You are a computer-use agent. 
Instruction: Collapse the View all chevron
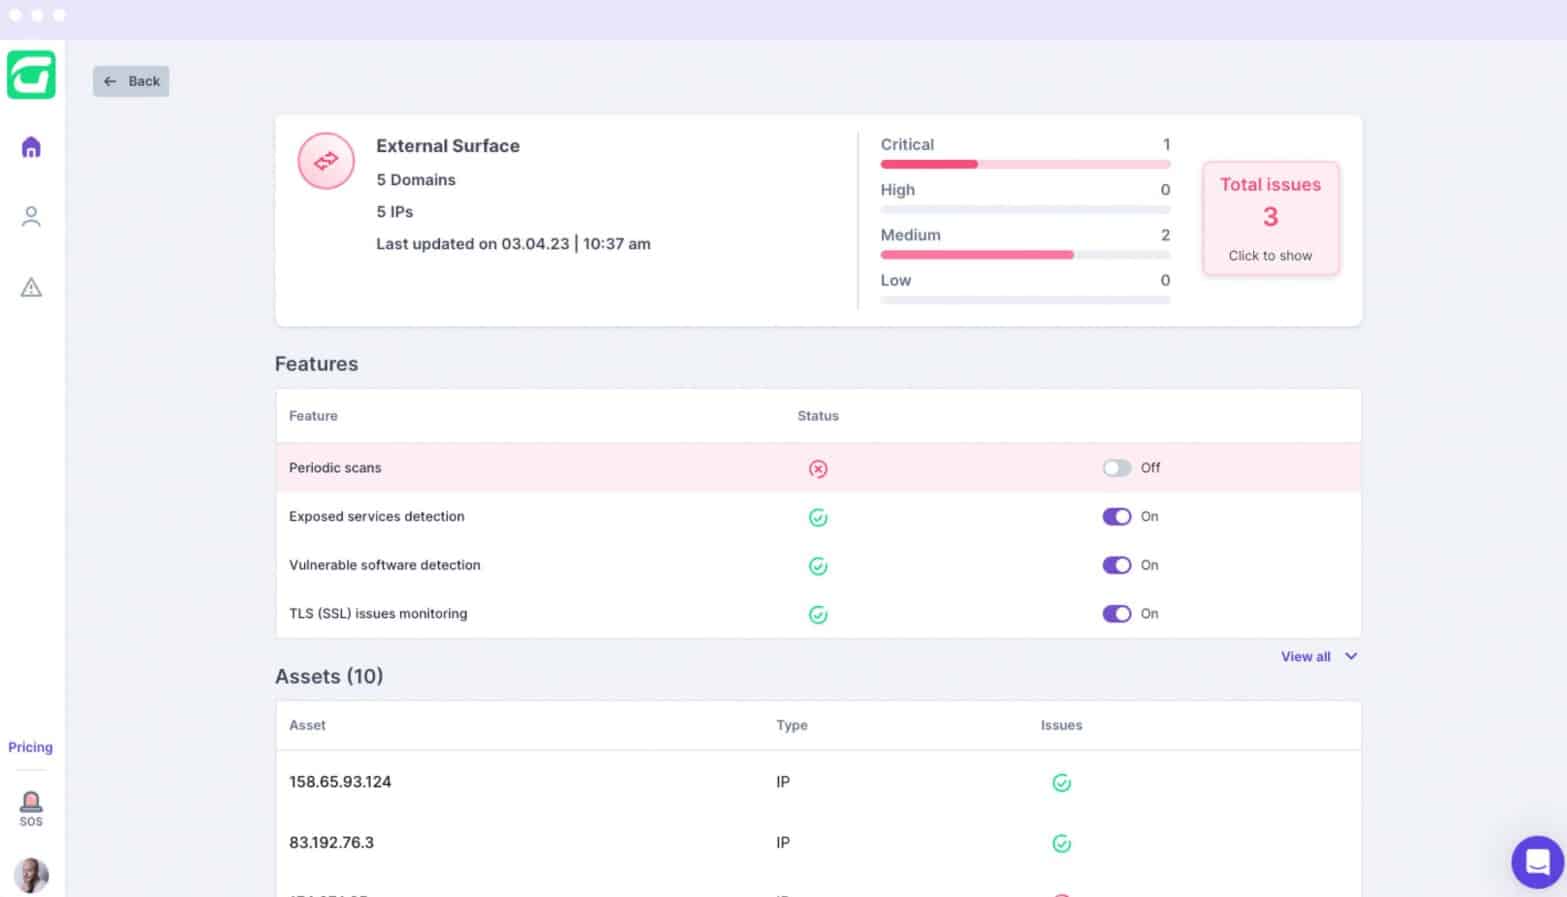point(1350,656)
